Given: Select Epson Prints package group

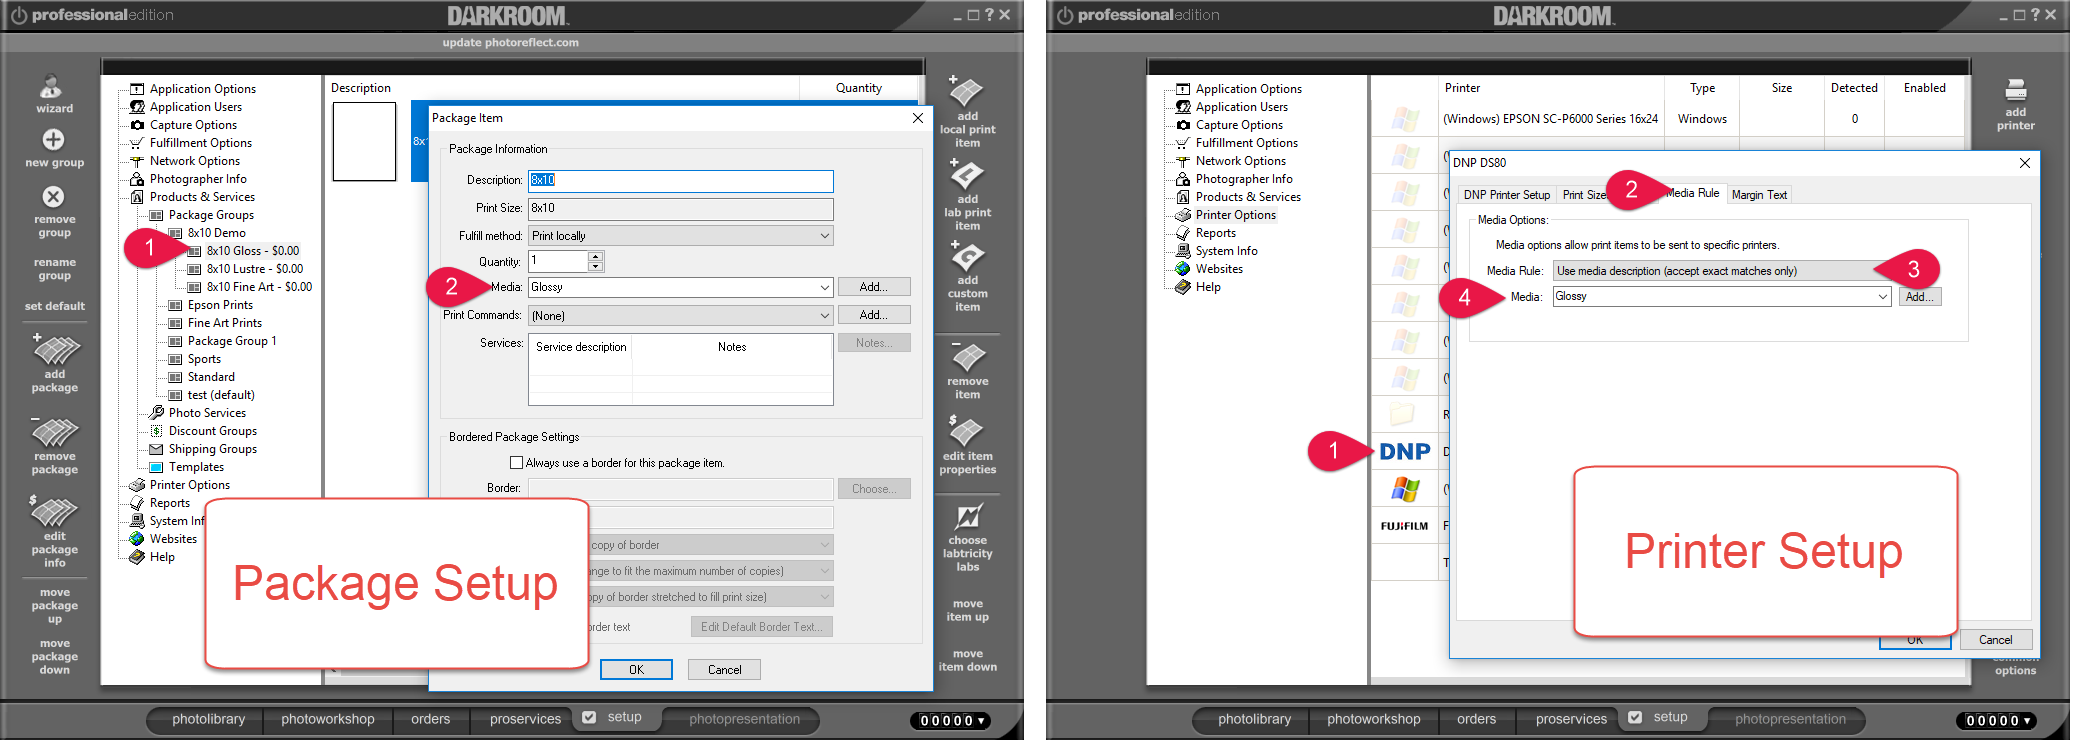Looking at the screenshot, I should (220, 305).
